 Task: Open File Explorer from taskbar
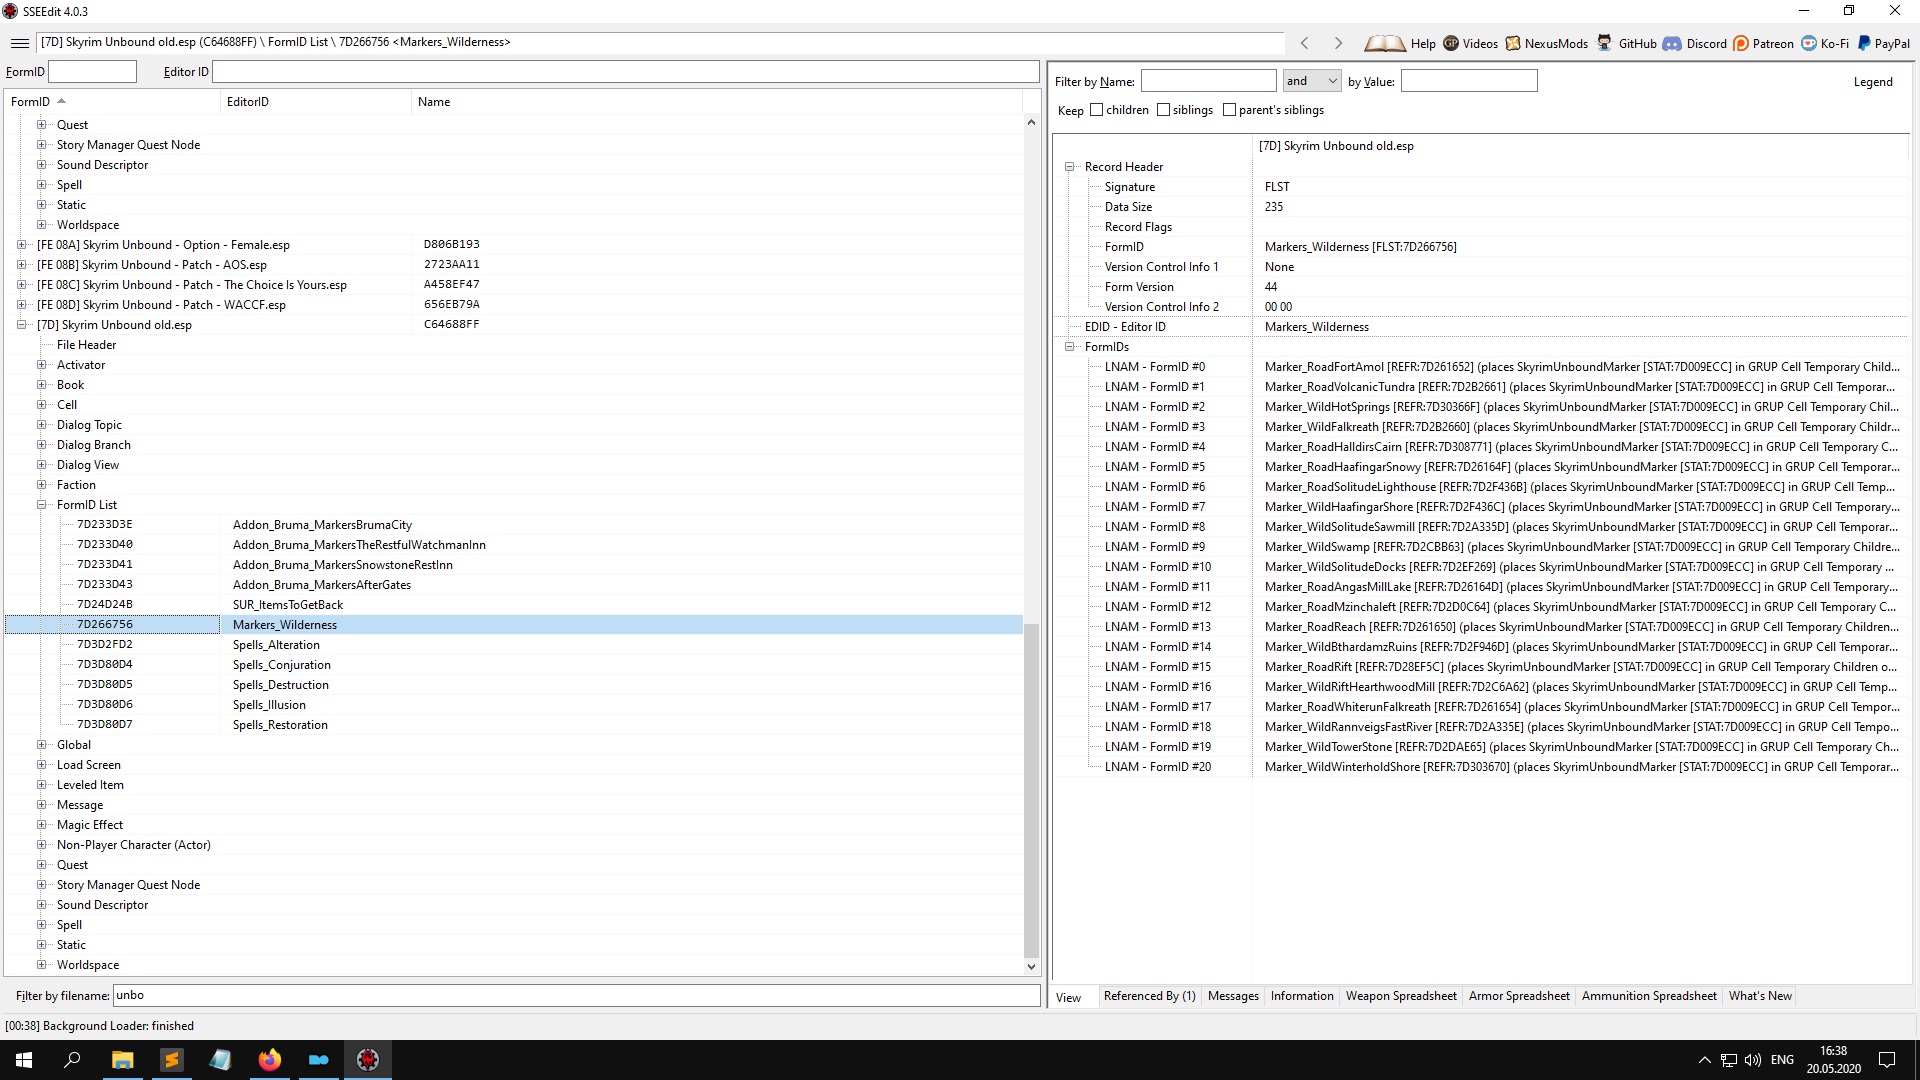[x=122, y=1060]
